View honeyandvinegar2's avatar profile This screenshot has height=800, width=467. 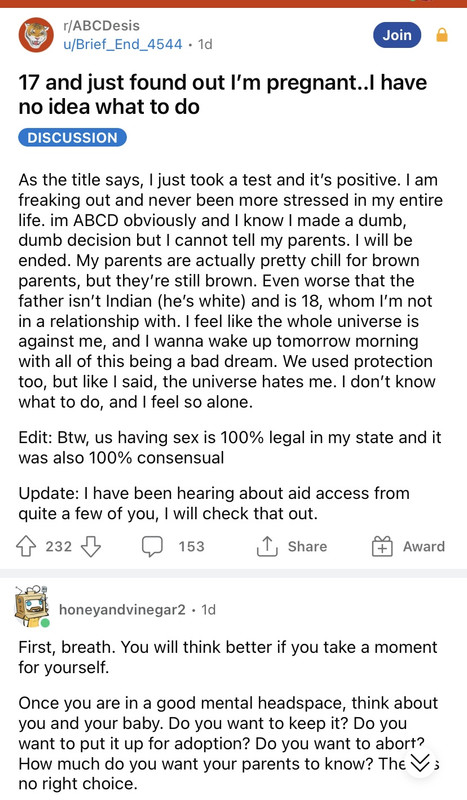coord(32,608)
